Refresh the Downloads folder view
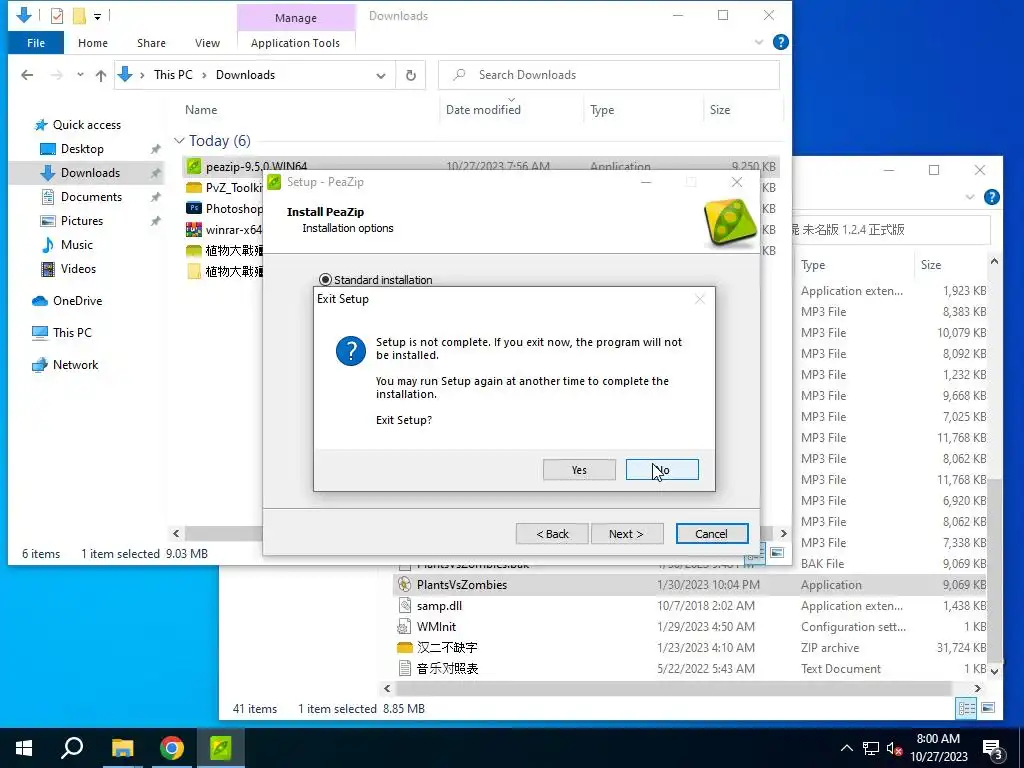The height and width of the screenshot is (768, 1024). tap(411, 75)
